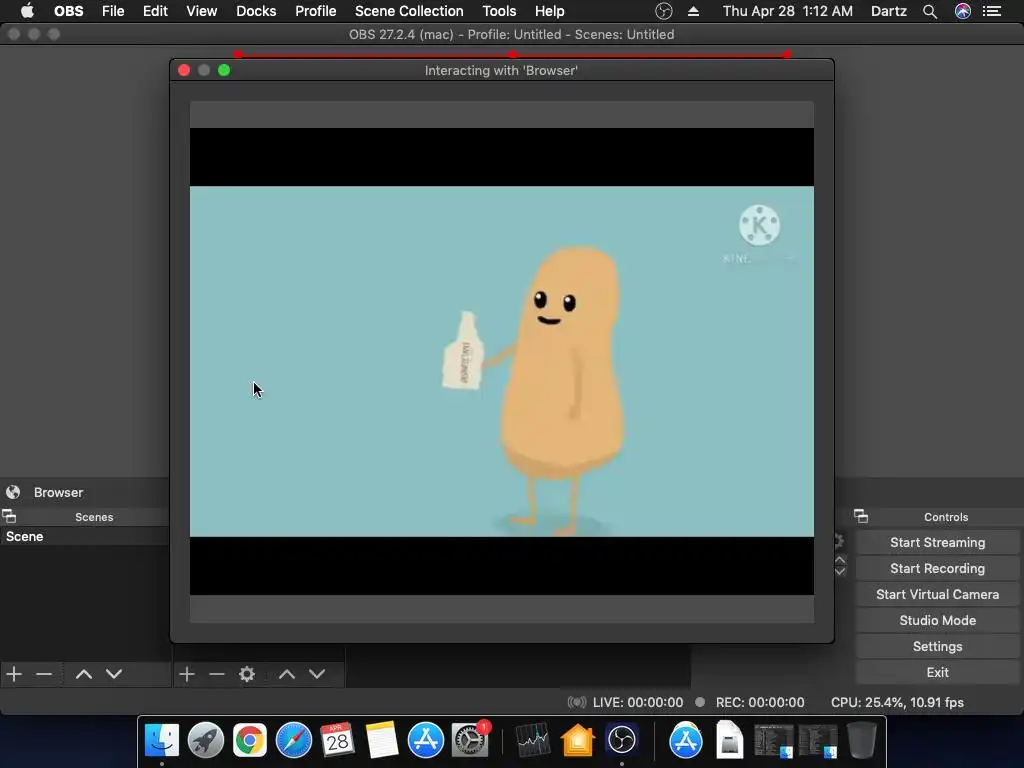Click the 'REC: 00:00:00' status text
The height and width of the screenshot is (768, 1024).
click(760, 703)
